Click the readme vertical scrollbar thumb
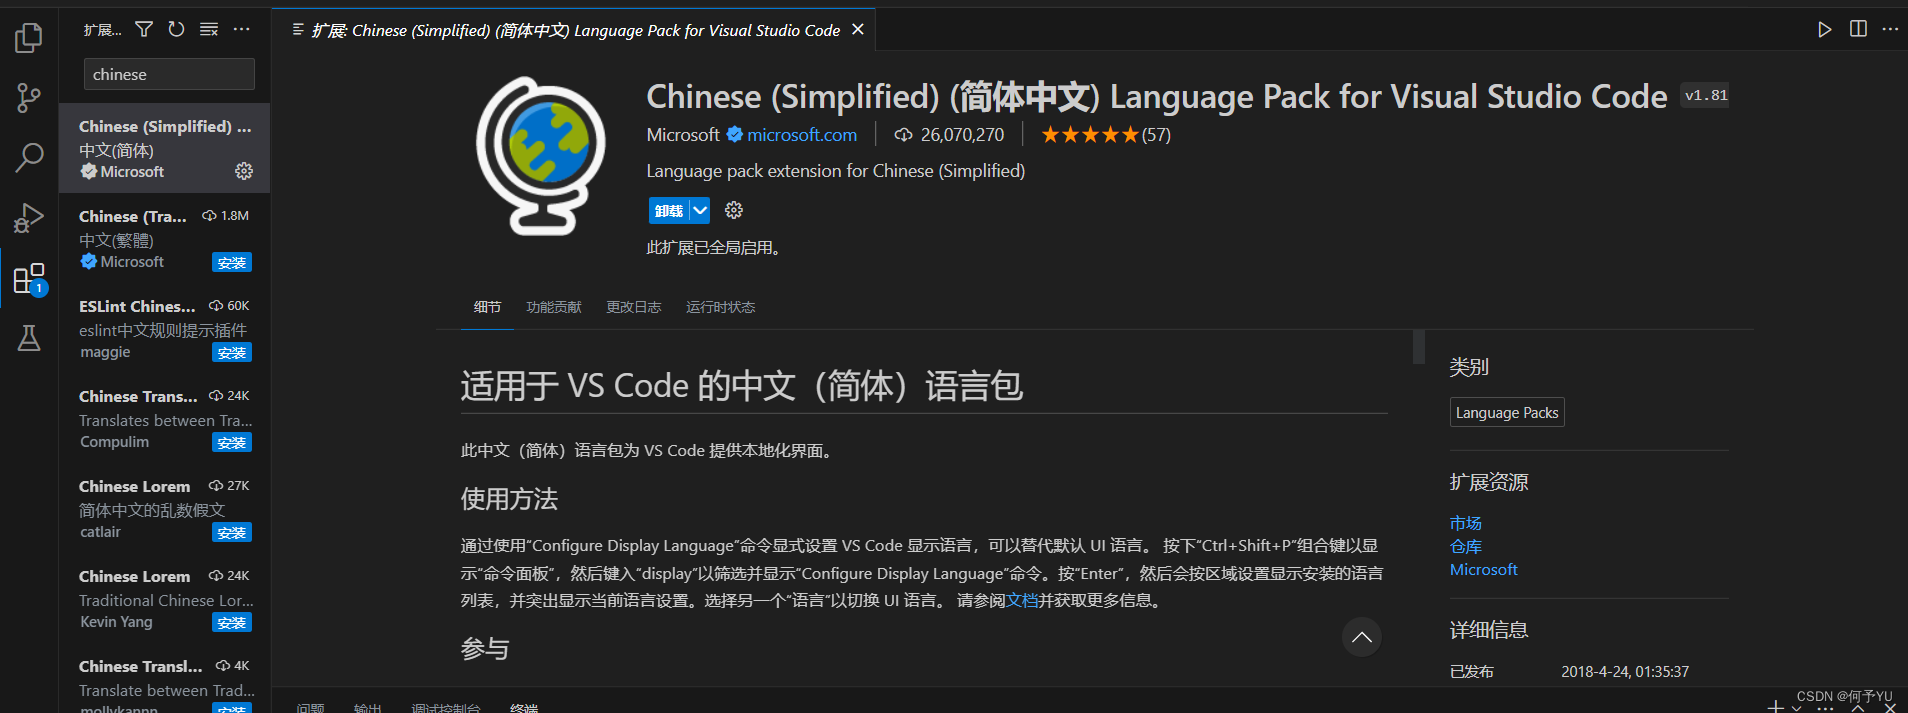 [x=1419, y=346]
